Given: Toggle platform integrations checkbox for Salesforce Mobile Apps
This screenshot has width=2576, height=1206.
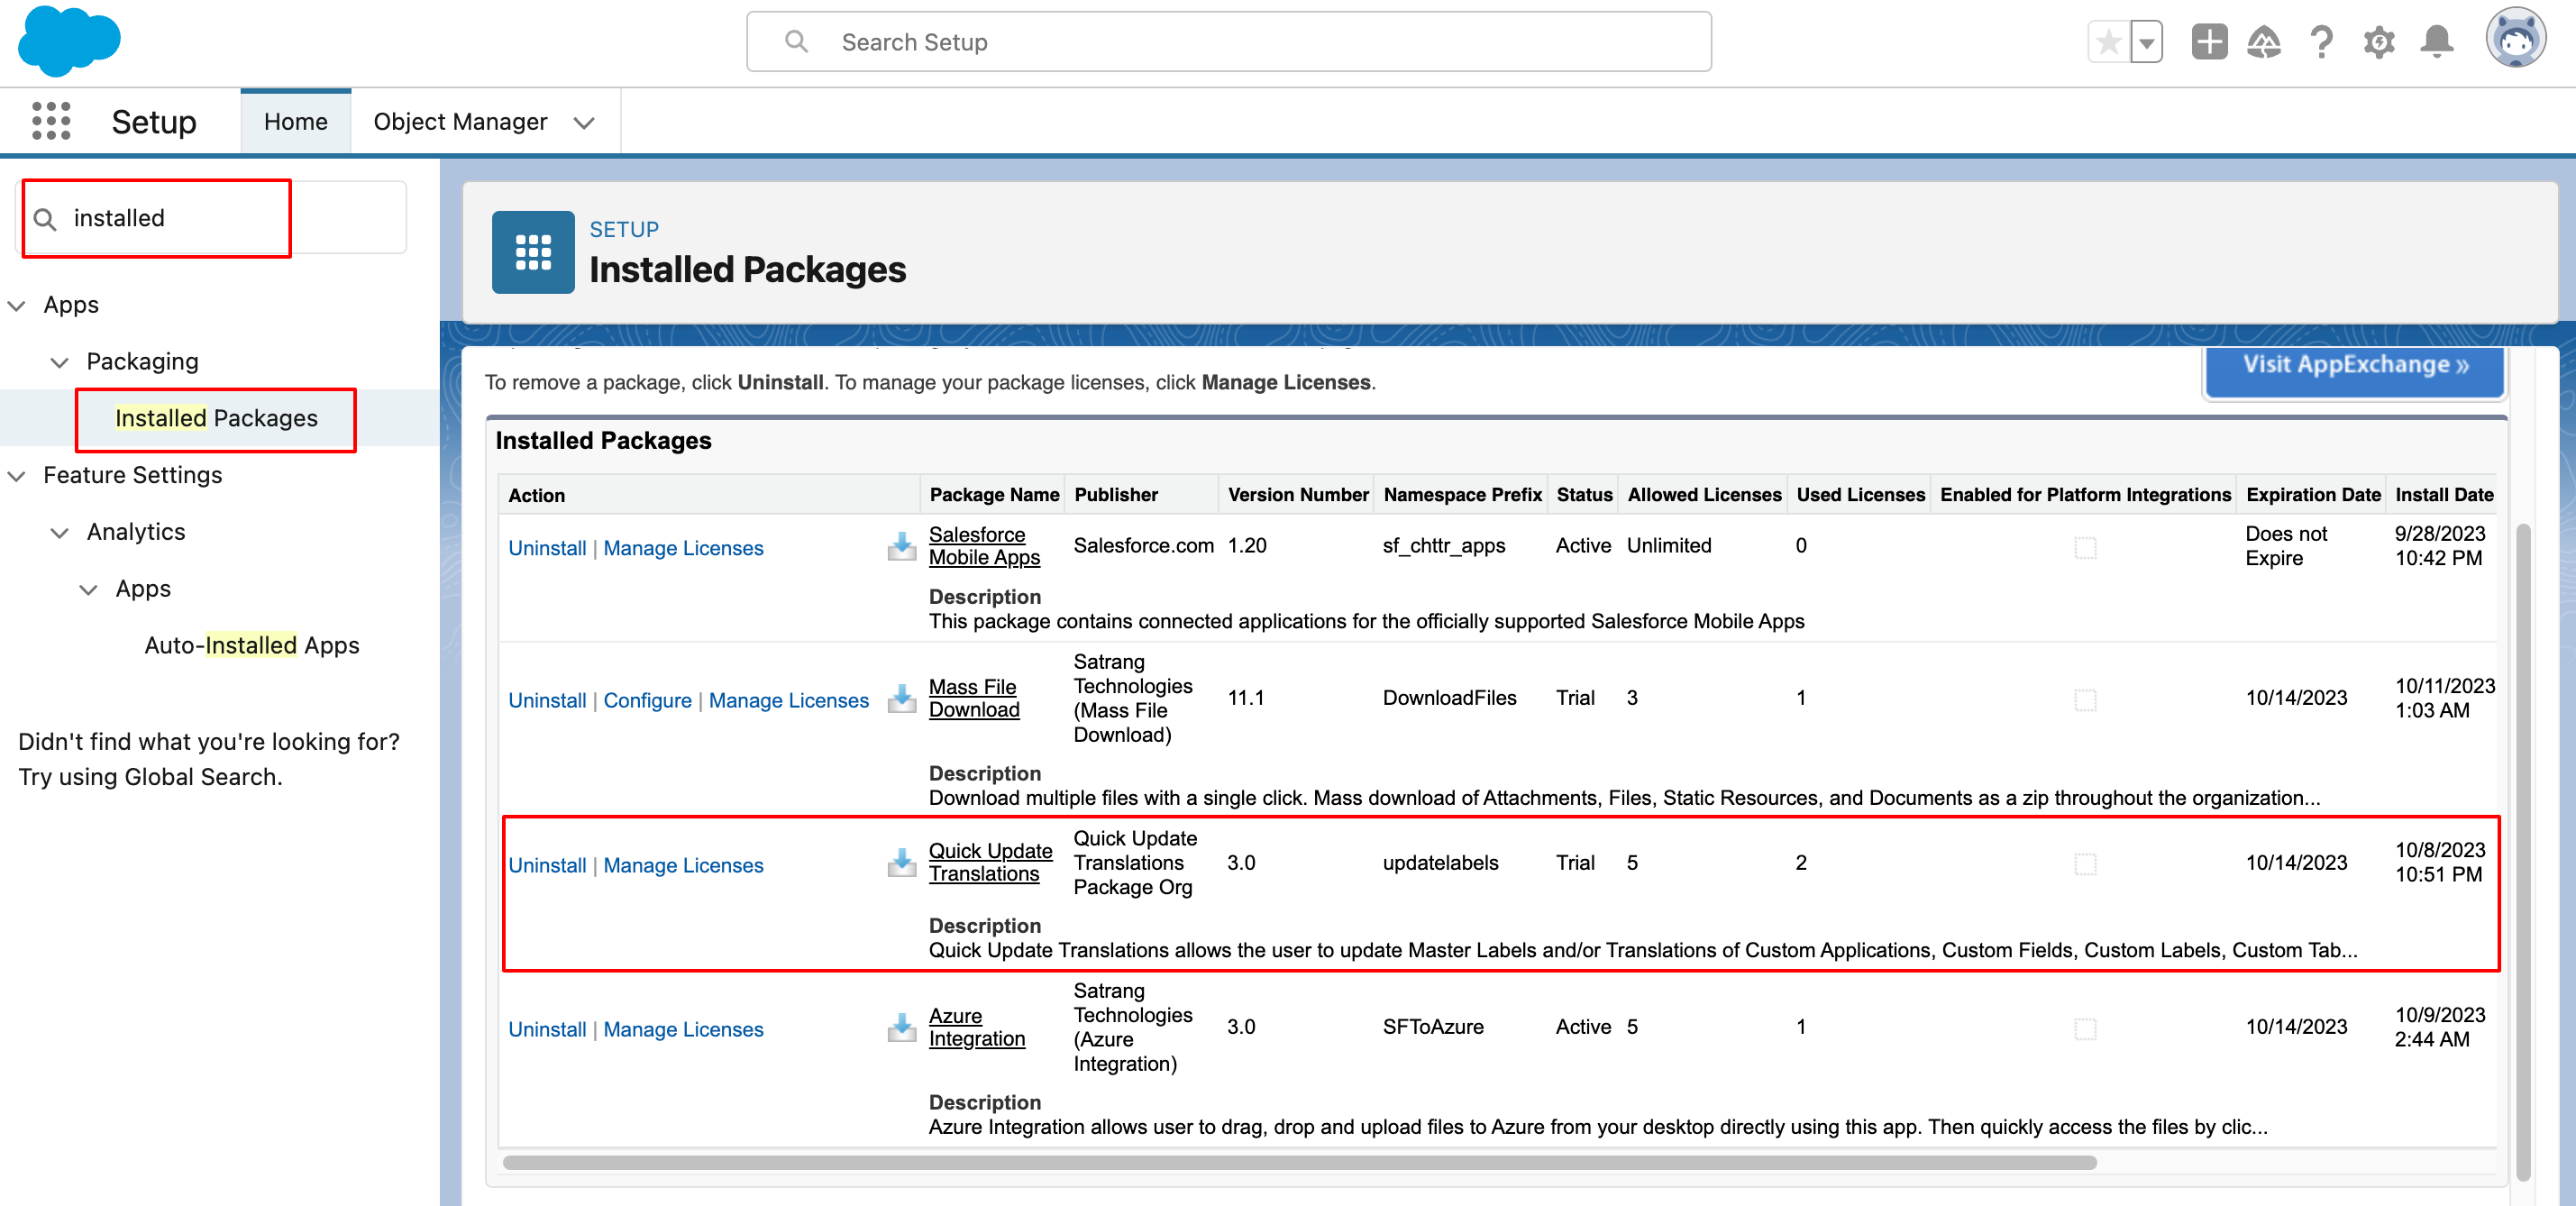Looking at the screenshot, I should [2084, 547].
